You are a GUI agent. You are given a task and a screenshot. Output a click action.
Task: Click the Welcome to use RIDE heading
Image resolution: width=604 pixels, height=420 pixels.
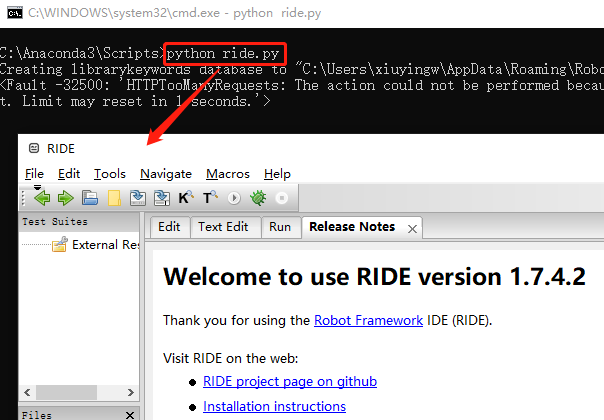pos(374,277)
